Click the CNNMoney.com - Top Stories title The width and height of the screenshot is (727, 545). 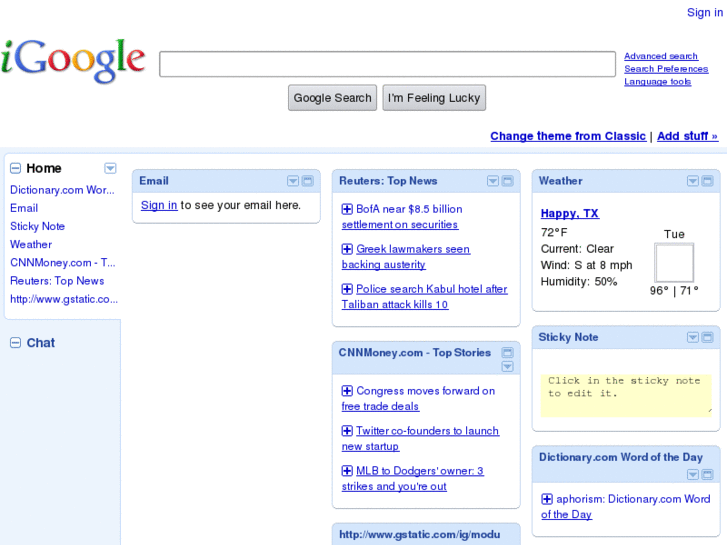tap(415, 353)
